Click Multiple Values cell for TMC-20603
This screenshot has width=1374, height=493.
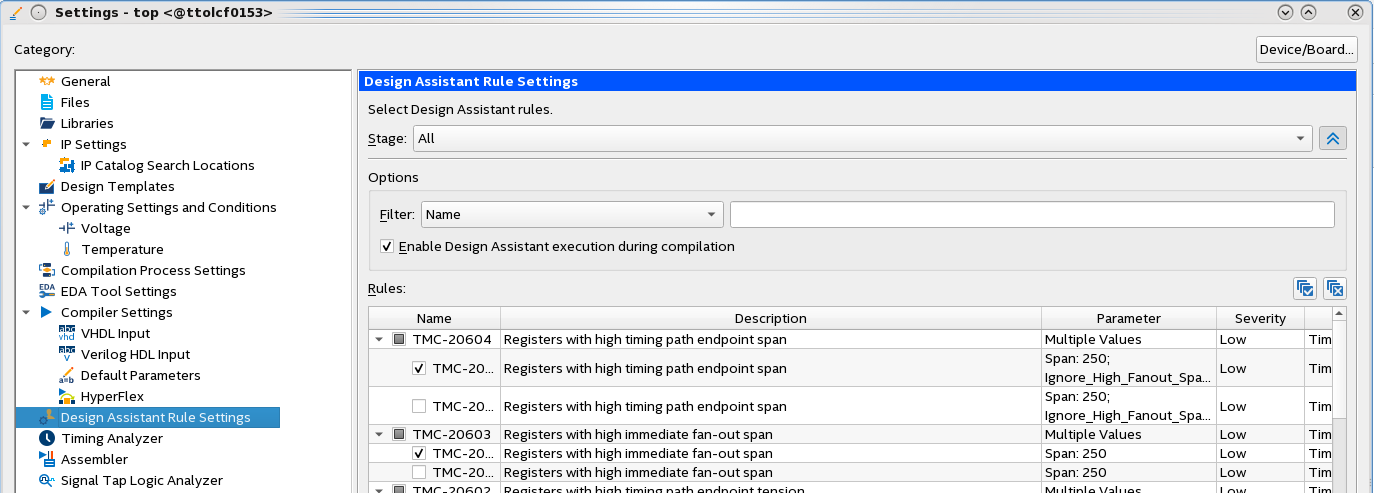click(1128, 434)
